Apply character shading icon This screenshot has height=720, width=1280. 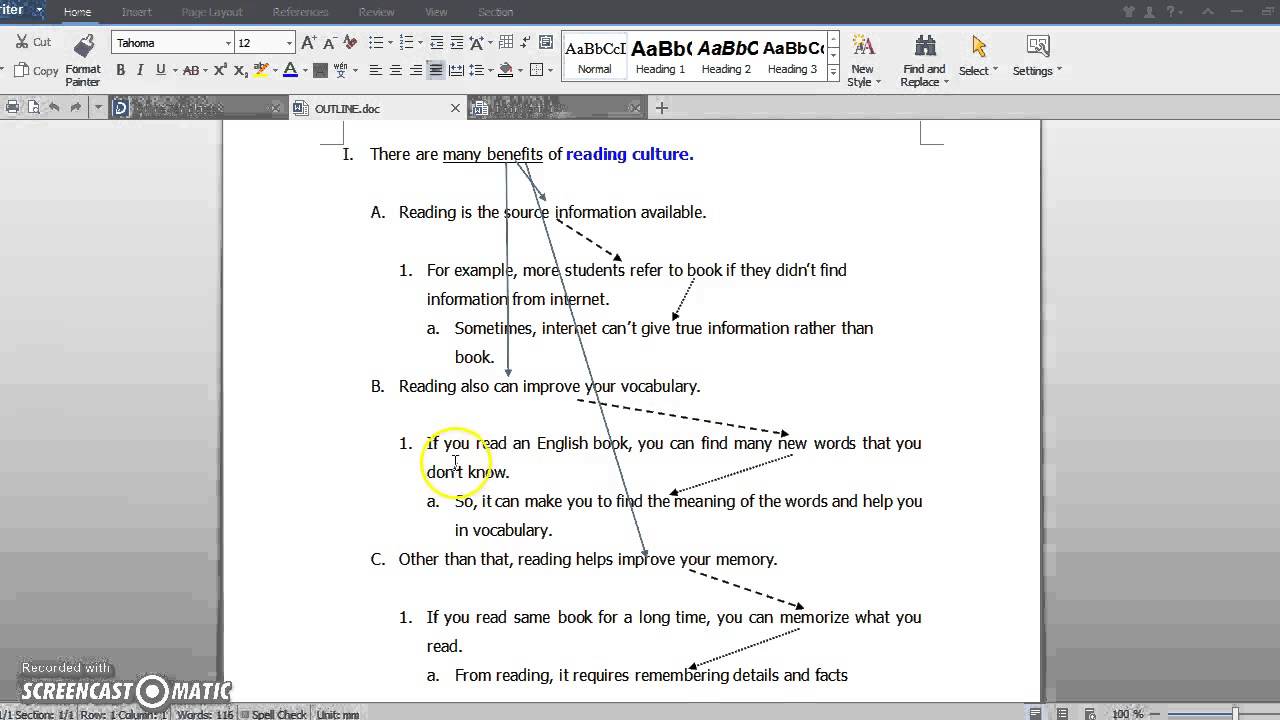click(x=320, y=70)
